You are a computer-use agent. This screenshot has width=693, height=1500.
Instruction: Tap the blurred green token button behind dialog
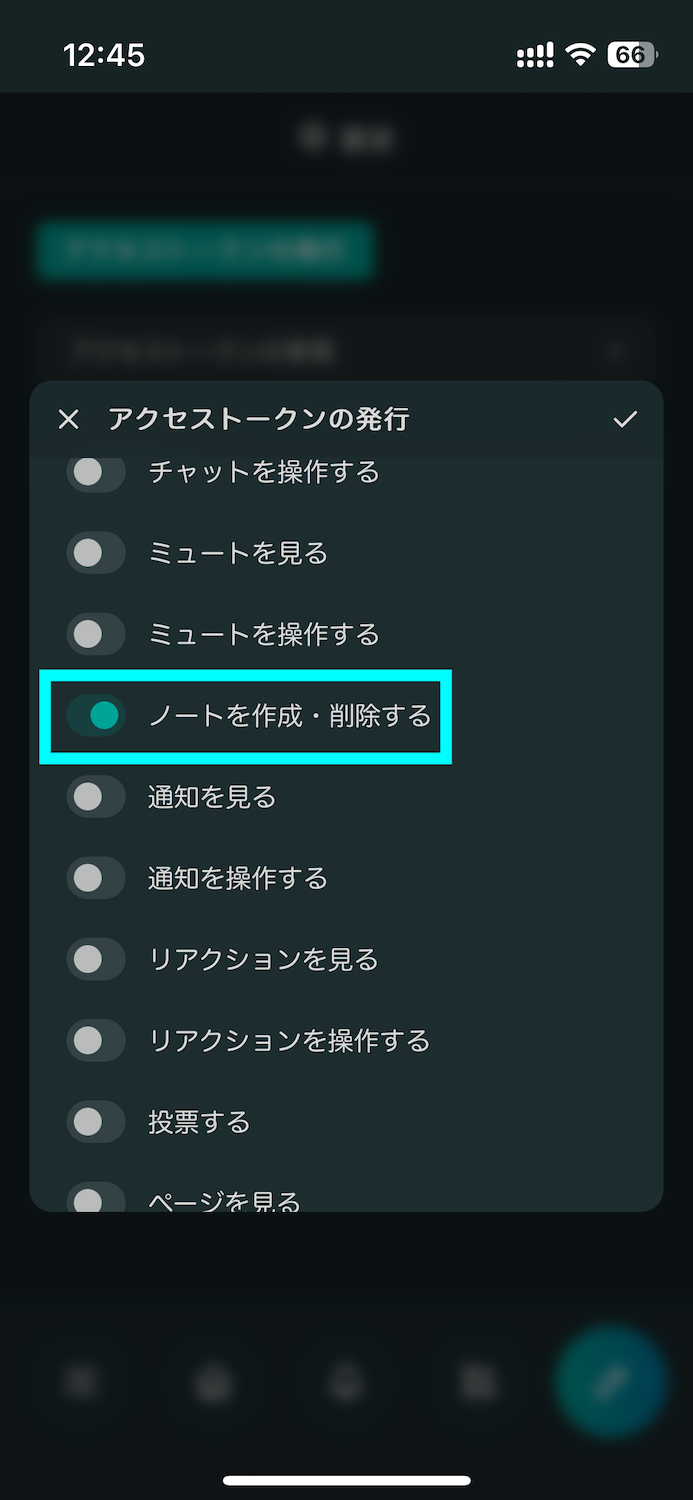205,250
